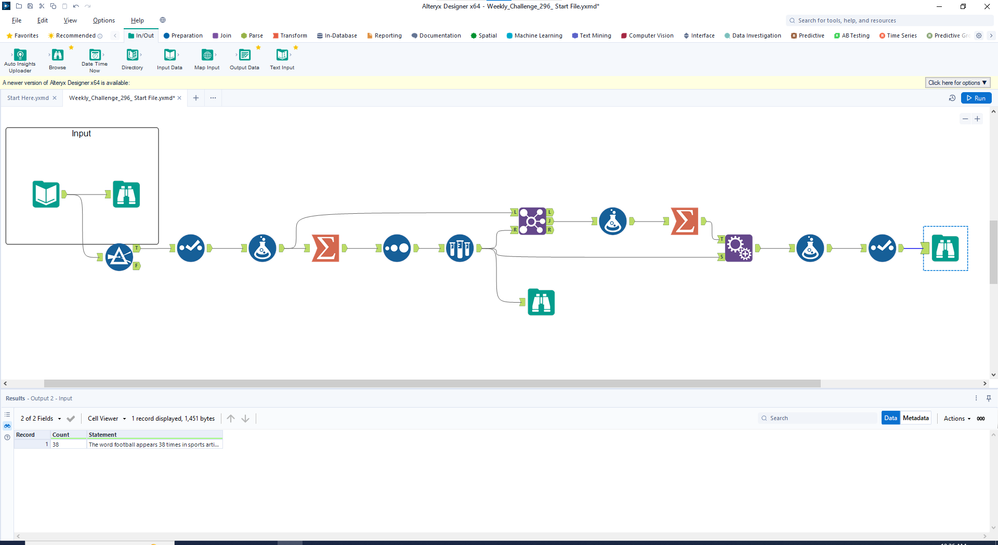Select the first Select tool node after Filter
The height and width of the screenshot is (545, 998).
point(190,248)
